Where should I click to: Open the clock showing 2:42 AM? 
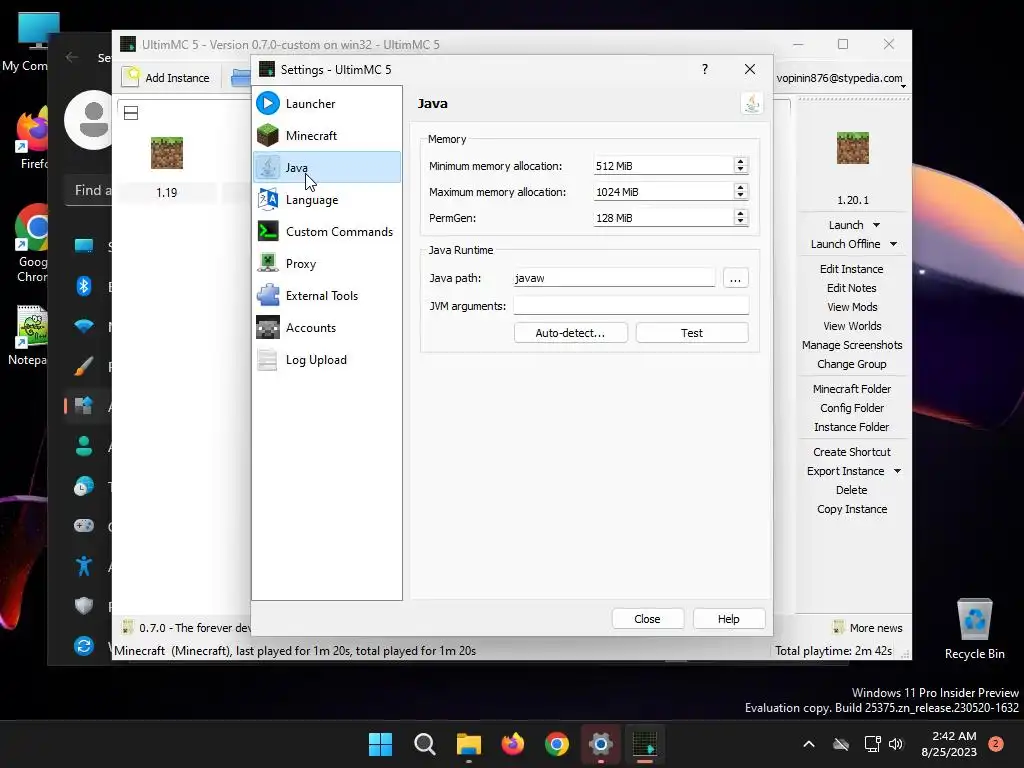949,744
